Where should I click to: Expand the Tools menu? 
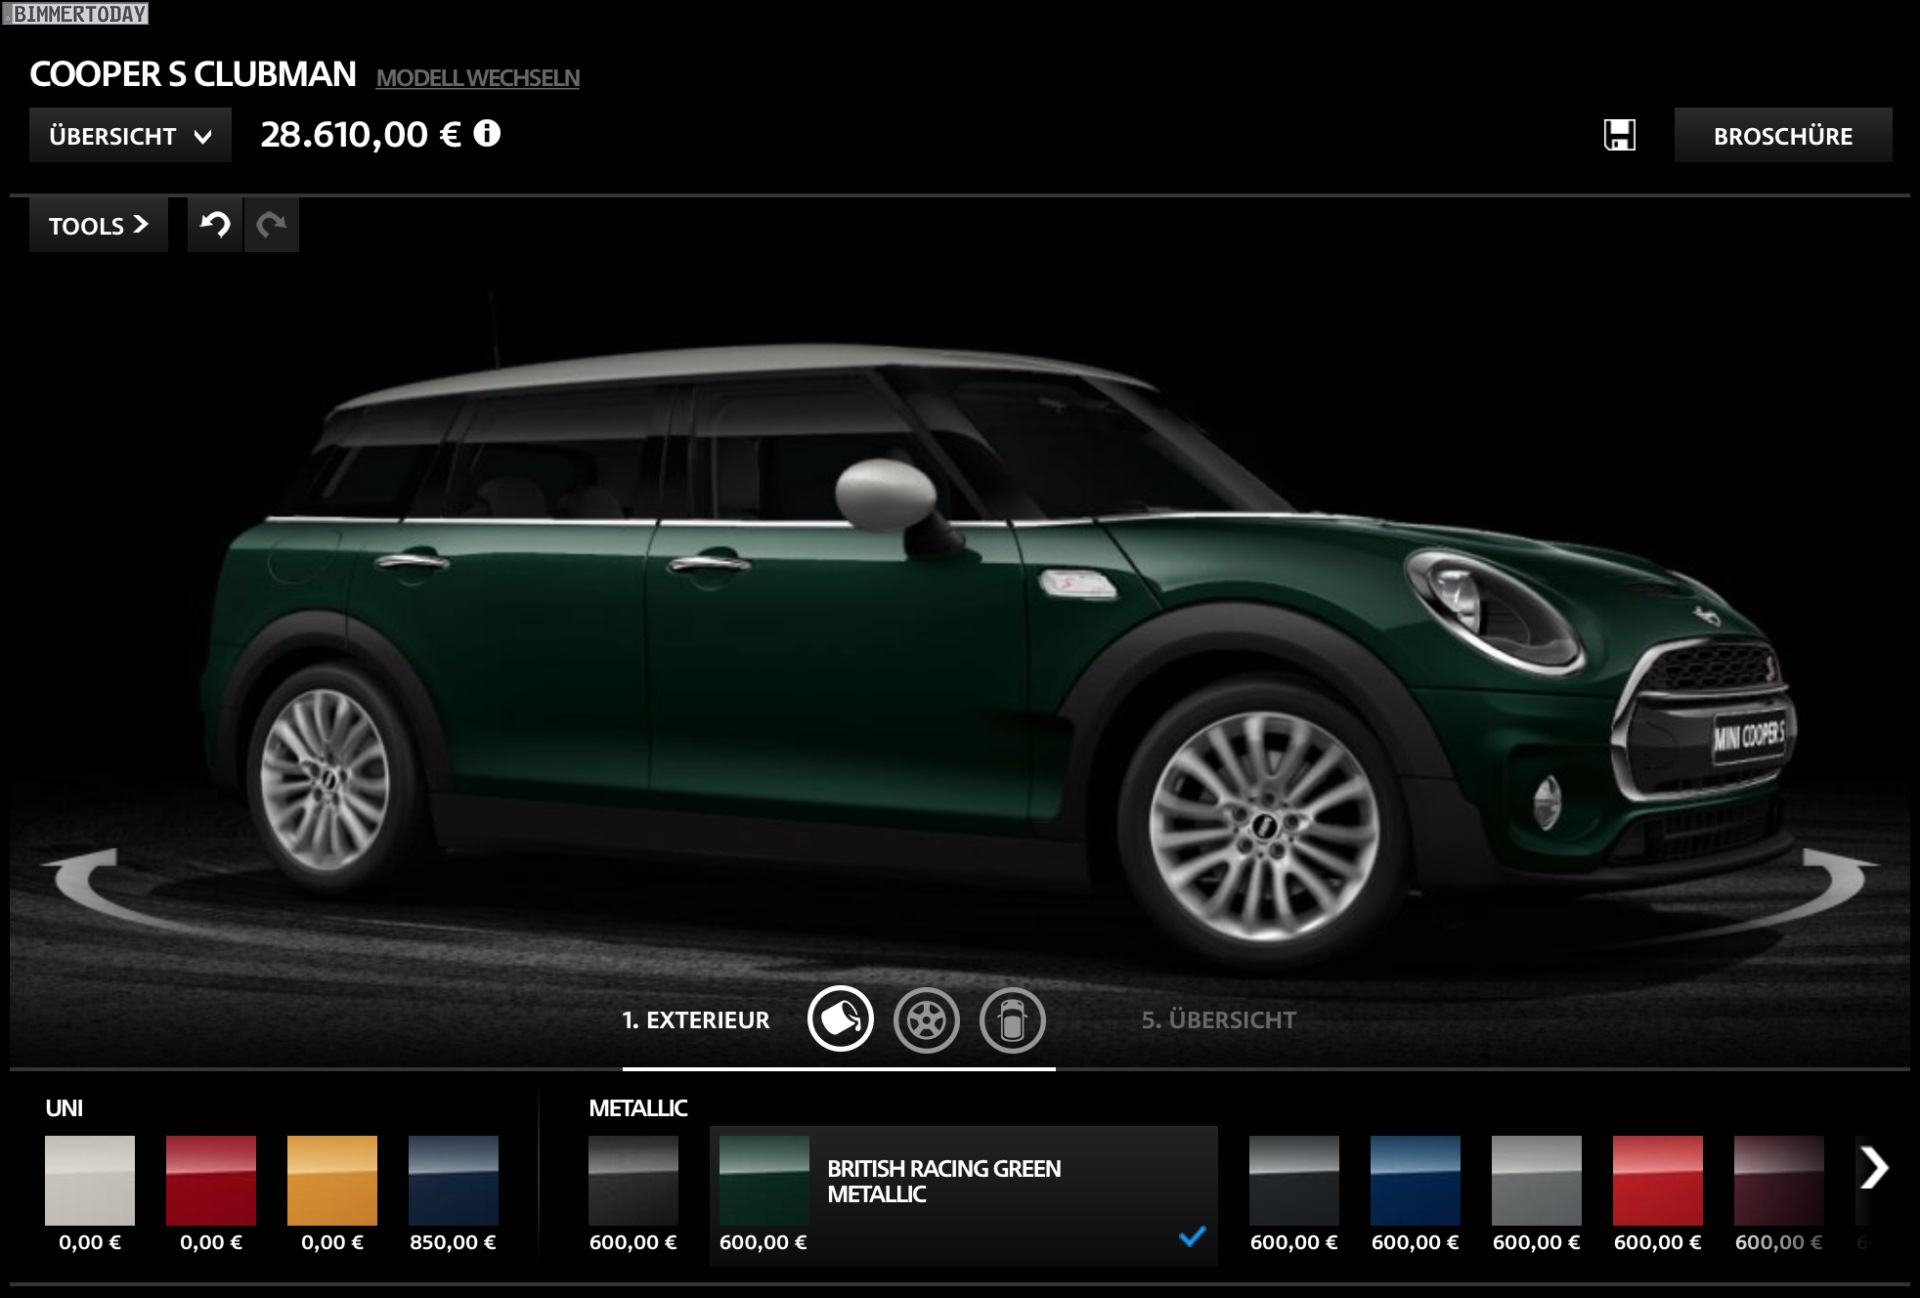click(x=98, y=225)
